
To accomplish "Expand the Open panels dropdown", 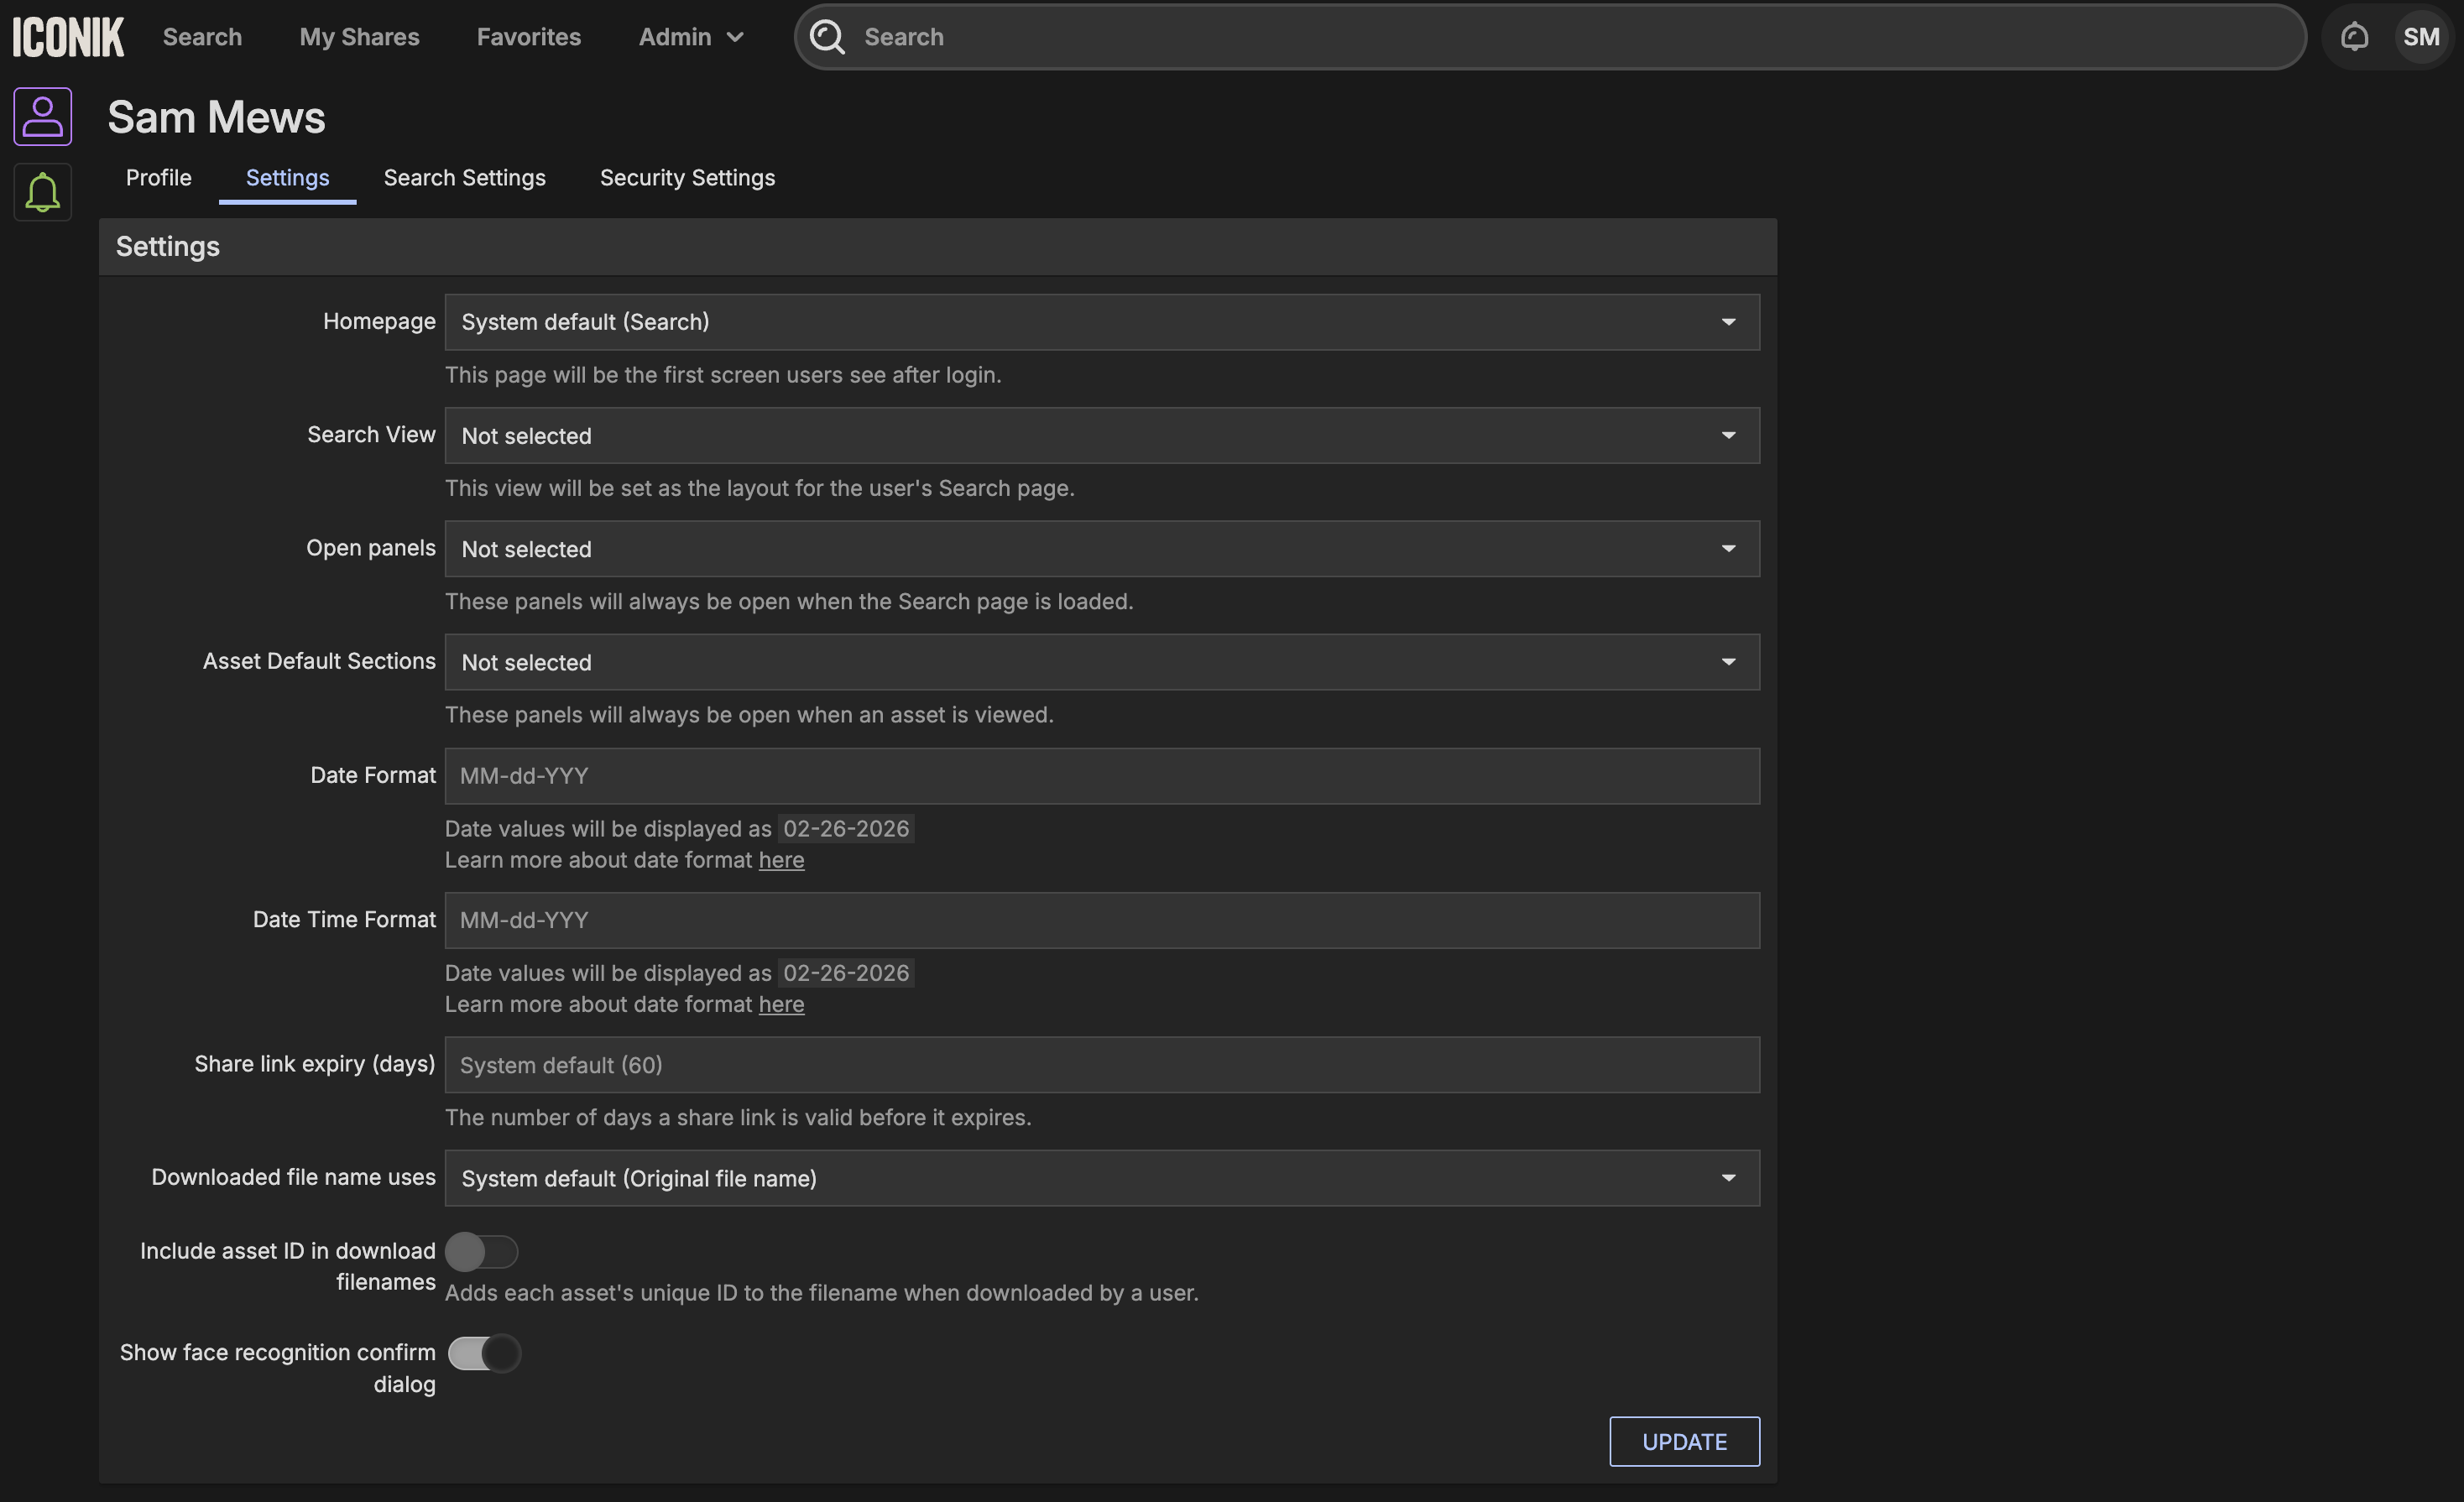I will 1101,548.
